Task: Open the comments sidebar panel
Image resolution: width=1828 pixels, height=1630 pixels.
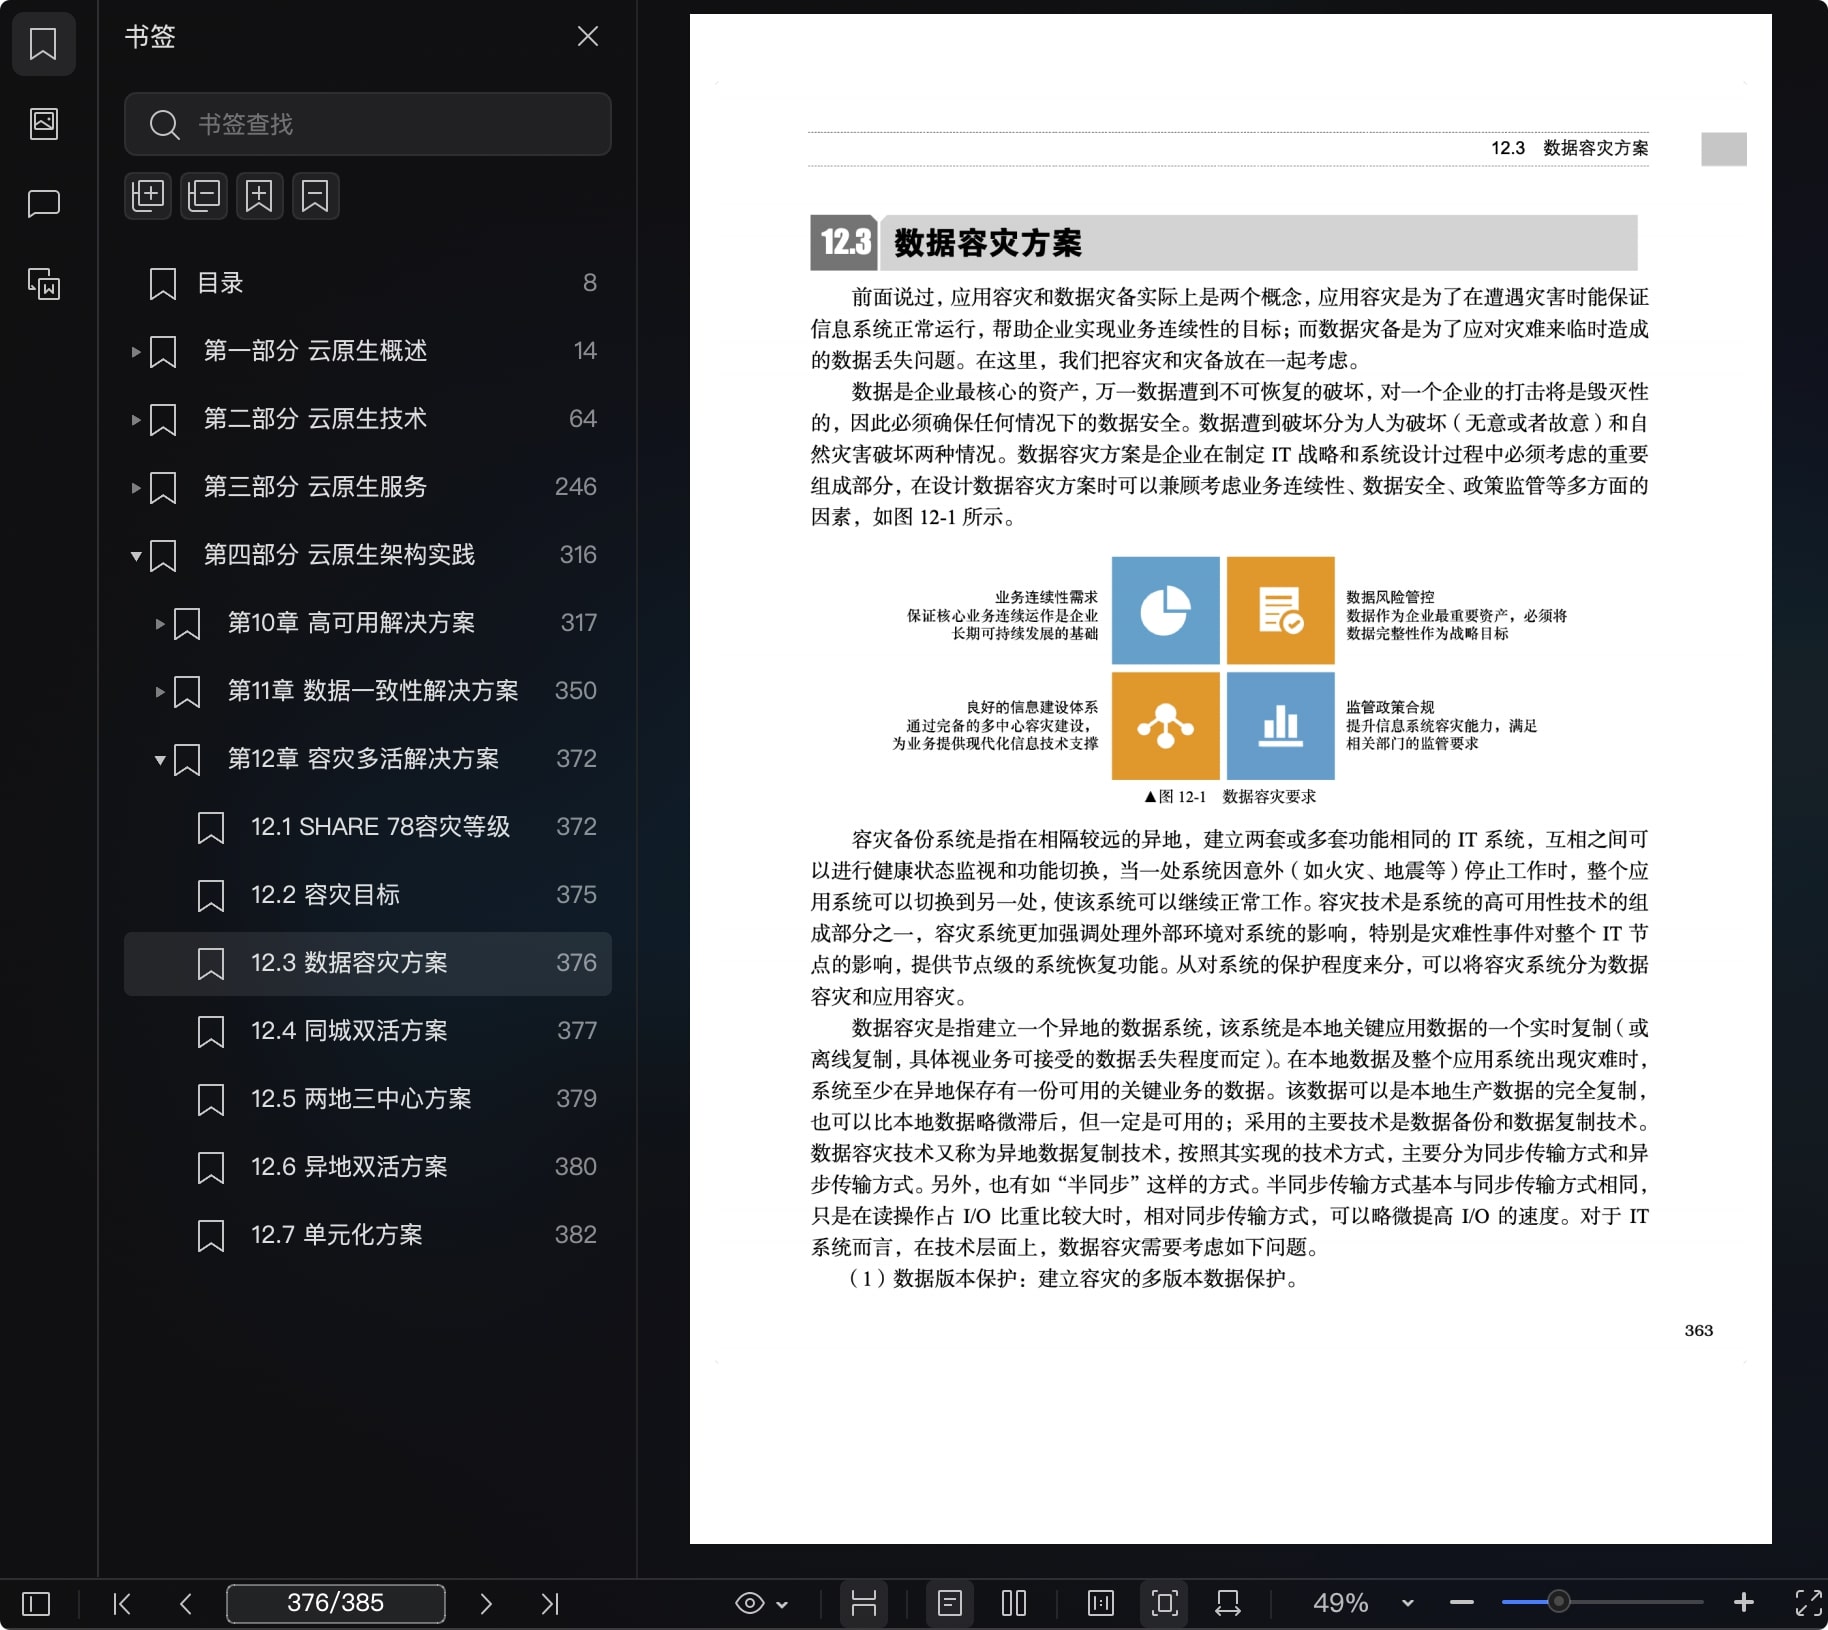Action: [43, 204]
